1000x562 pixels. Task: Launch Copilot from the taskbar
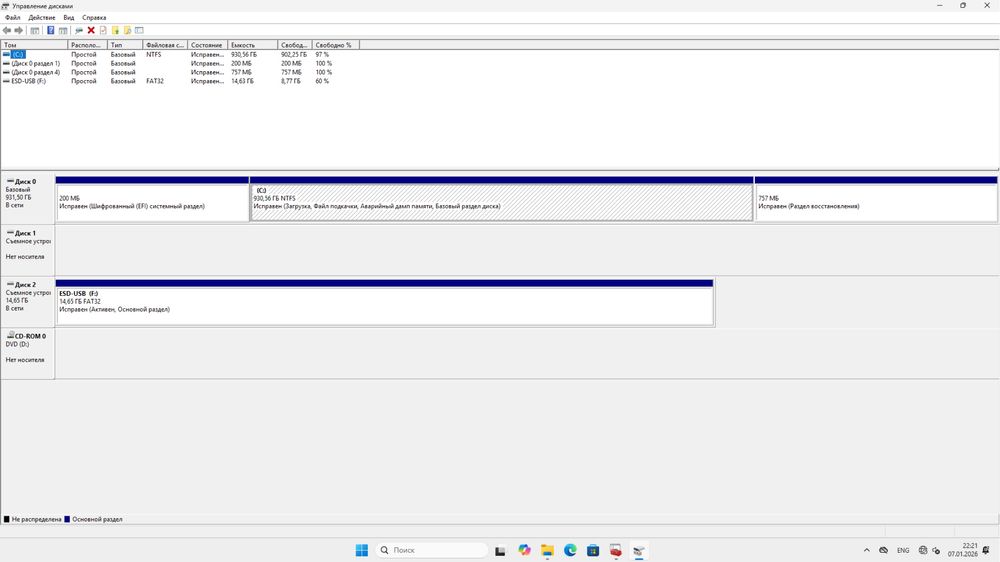click(x=524, y=550)
